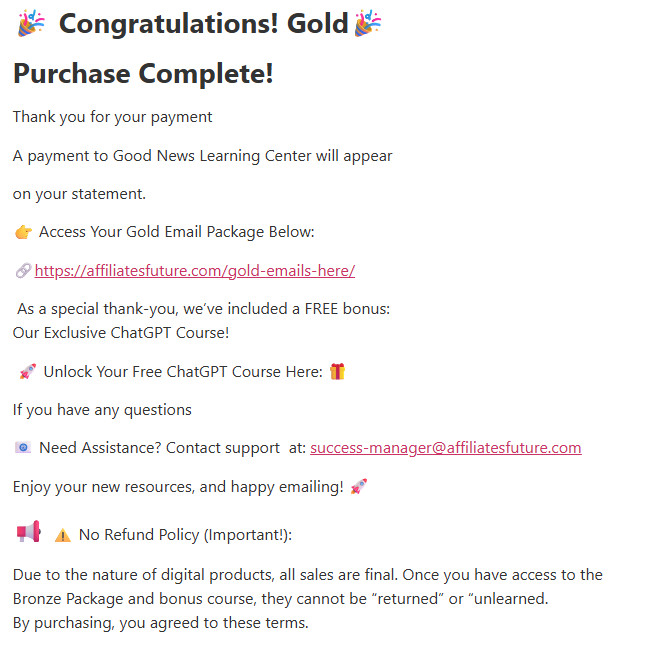Click 'Our Exclusive ChatGPT Course!' text
The width and height of the screenshot is (651, 651).
(121, 332)
